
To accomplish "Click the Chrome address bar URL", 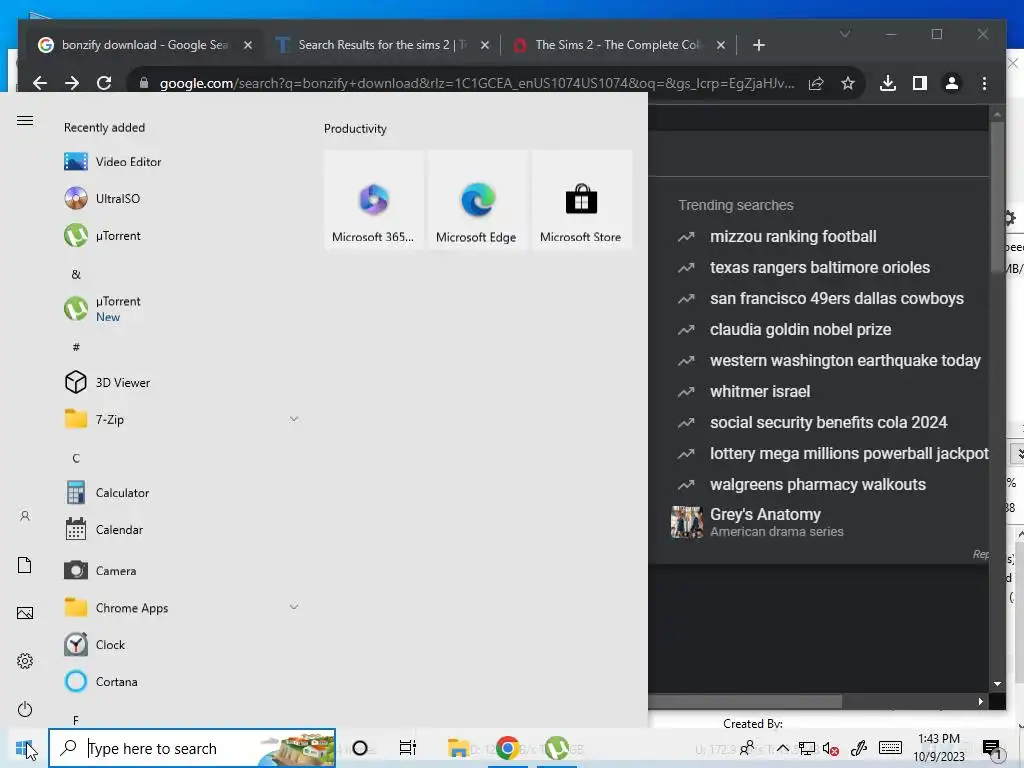I will 477,84.
